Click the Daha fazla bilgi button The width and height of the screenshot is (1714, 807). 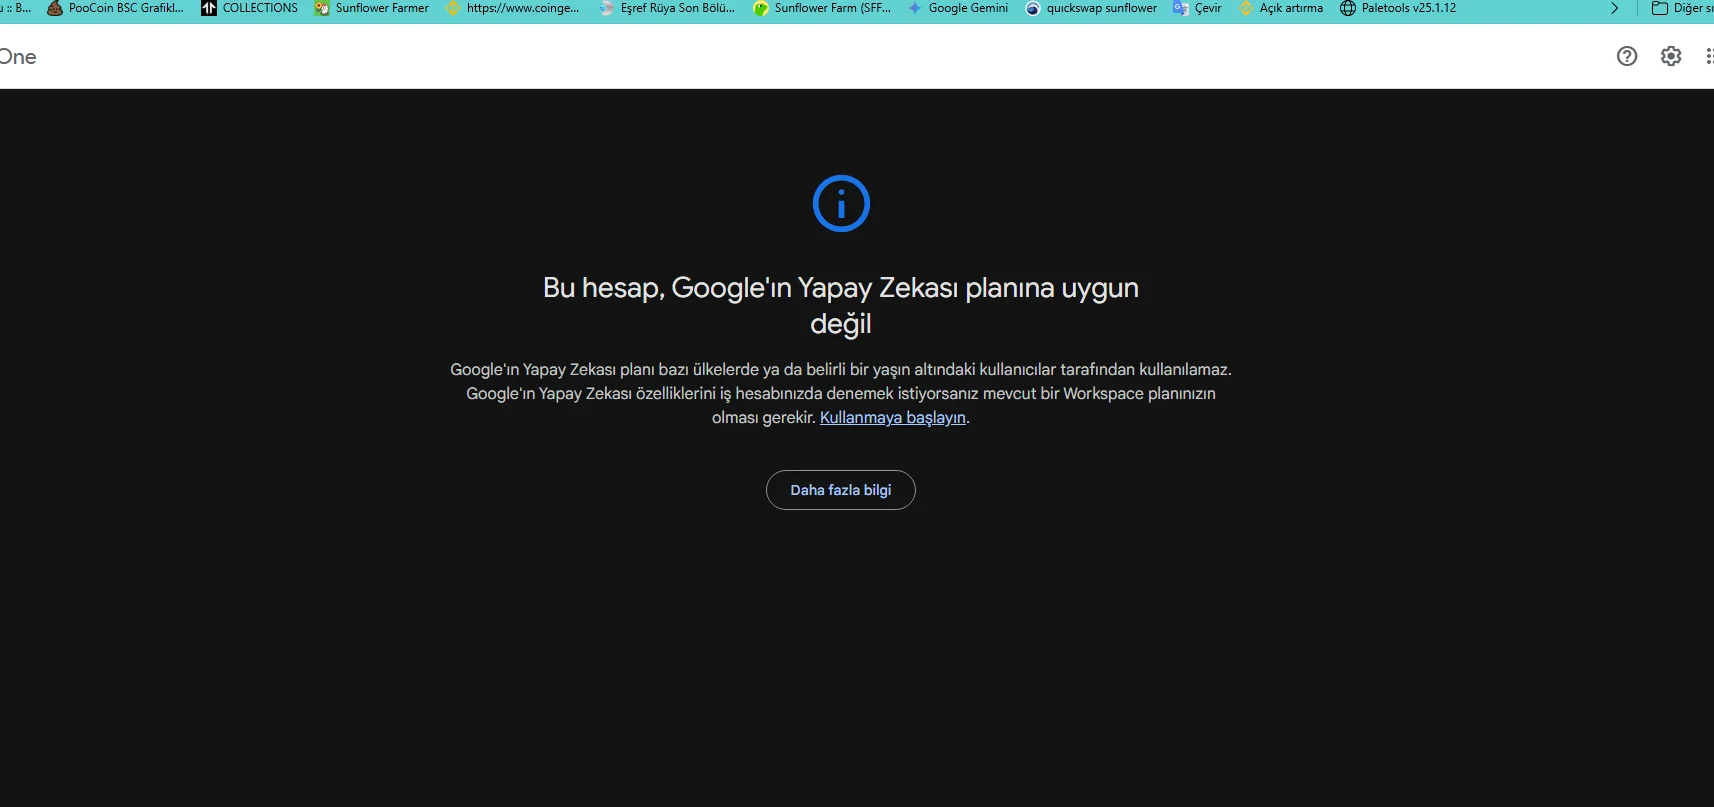point(841,490)
